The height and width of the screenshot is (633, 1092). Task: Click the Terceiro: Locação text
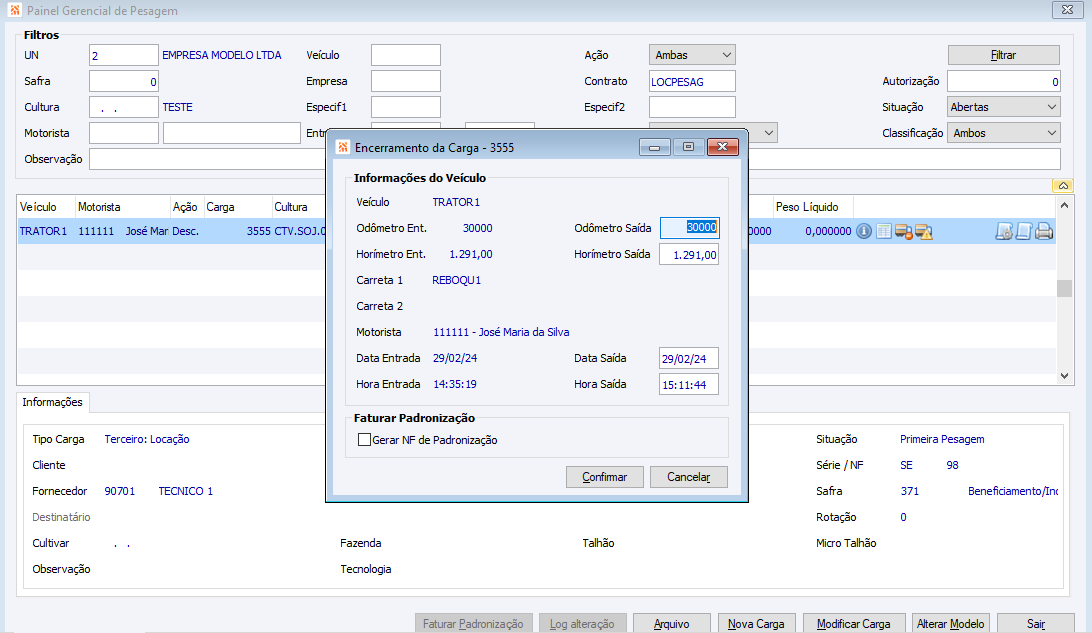[147, 439]
